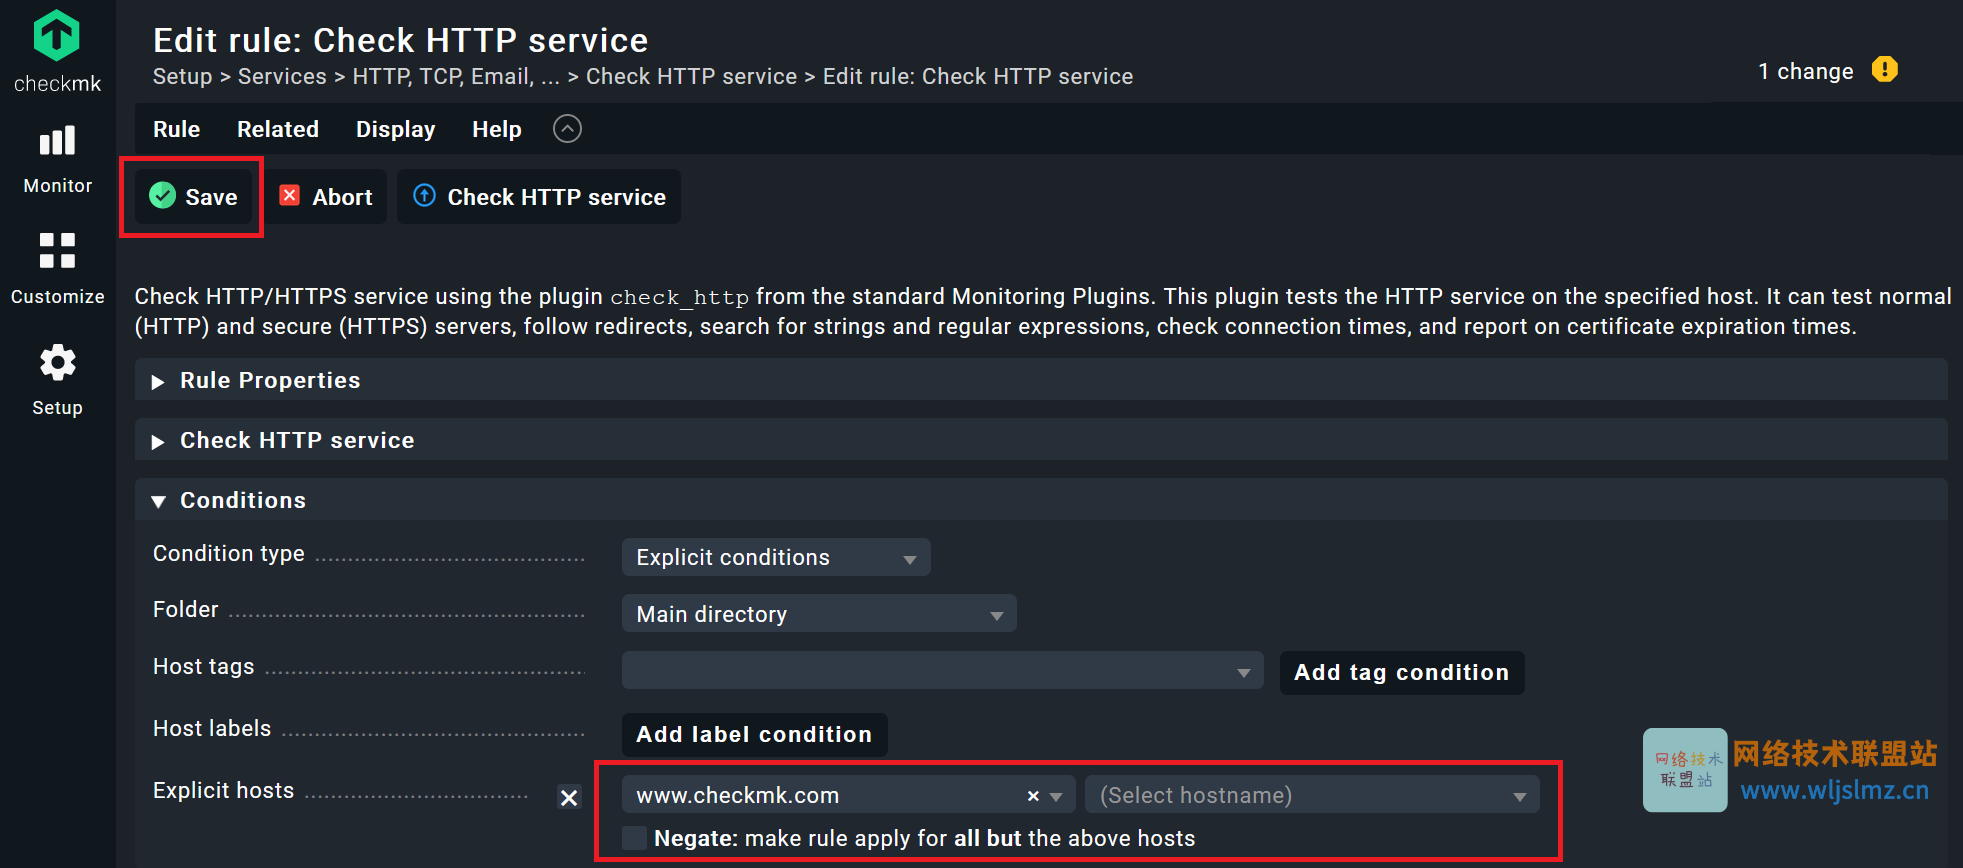
Task: Click the Explicit hosts label
Action: tap(224, 790)
